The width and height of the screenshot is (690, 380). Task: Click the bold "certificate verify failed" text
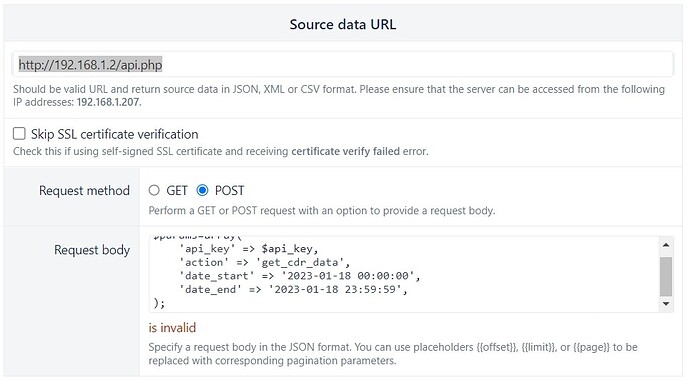point(345,151)
